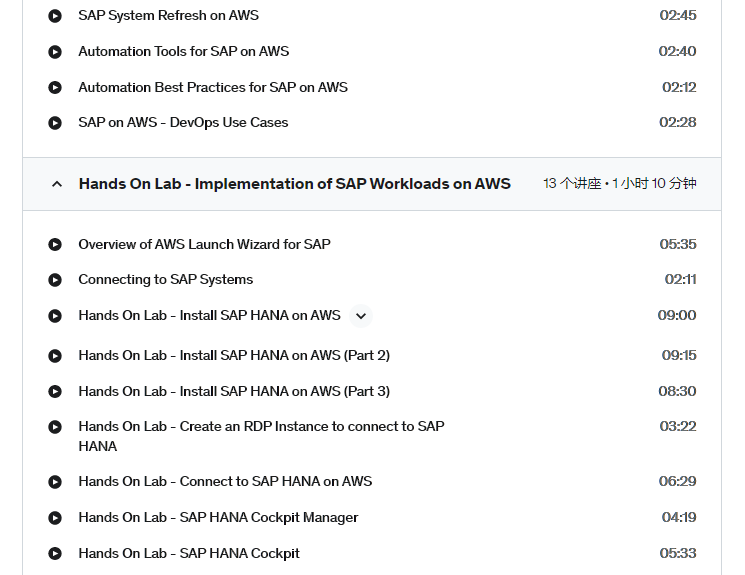This screenshot has width=745, height=575.
Task: Open lecture Overview of AWS Launch Wizard for SAP
Action: pyautogui.click(x=204, y=244)
